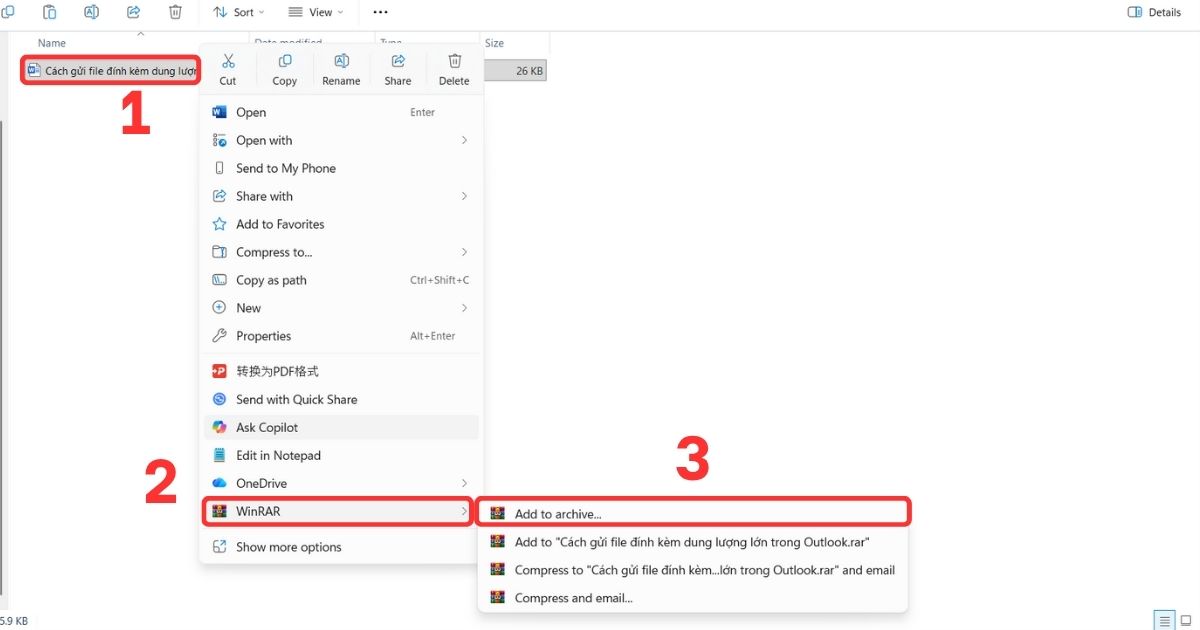Expand the WinRAR submenu arrow
Viewport: 1200px width, 630px height.
coord(465,511)
